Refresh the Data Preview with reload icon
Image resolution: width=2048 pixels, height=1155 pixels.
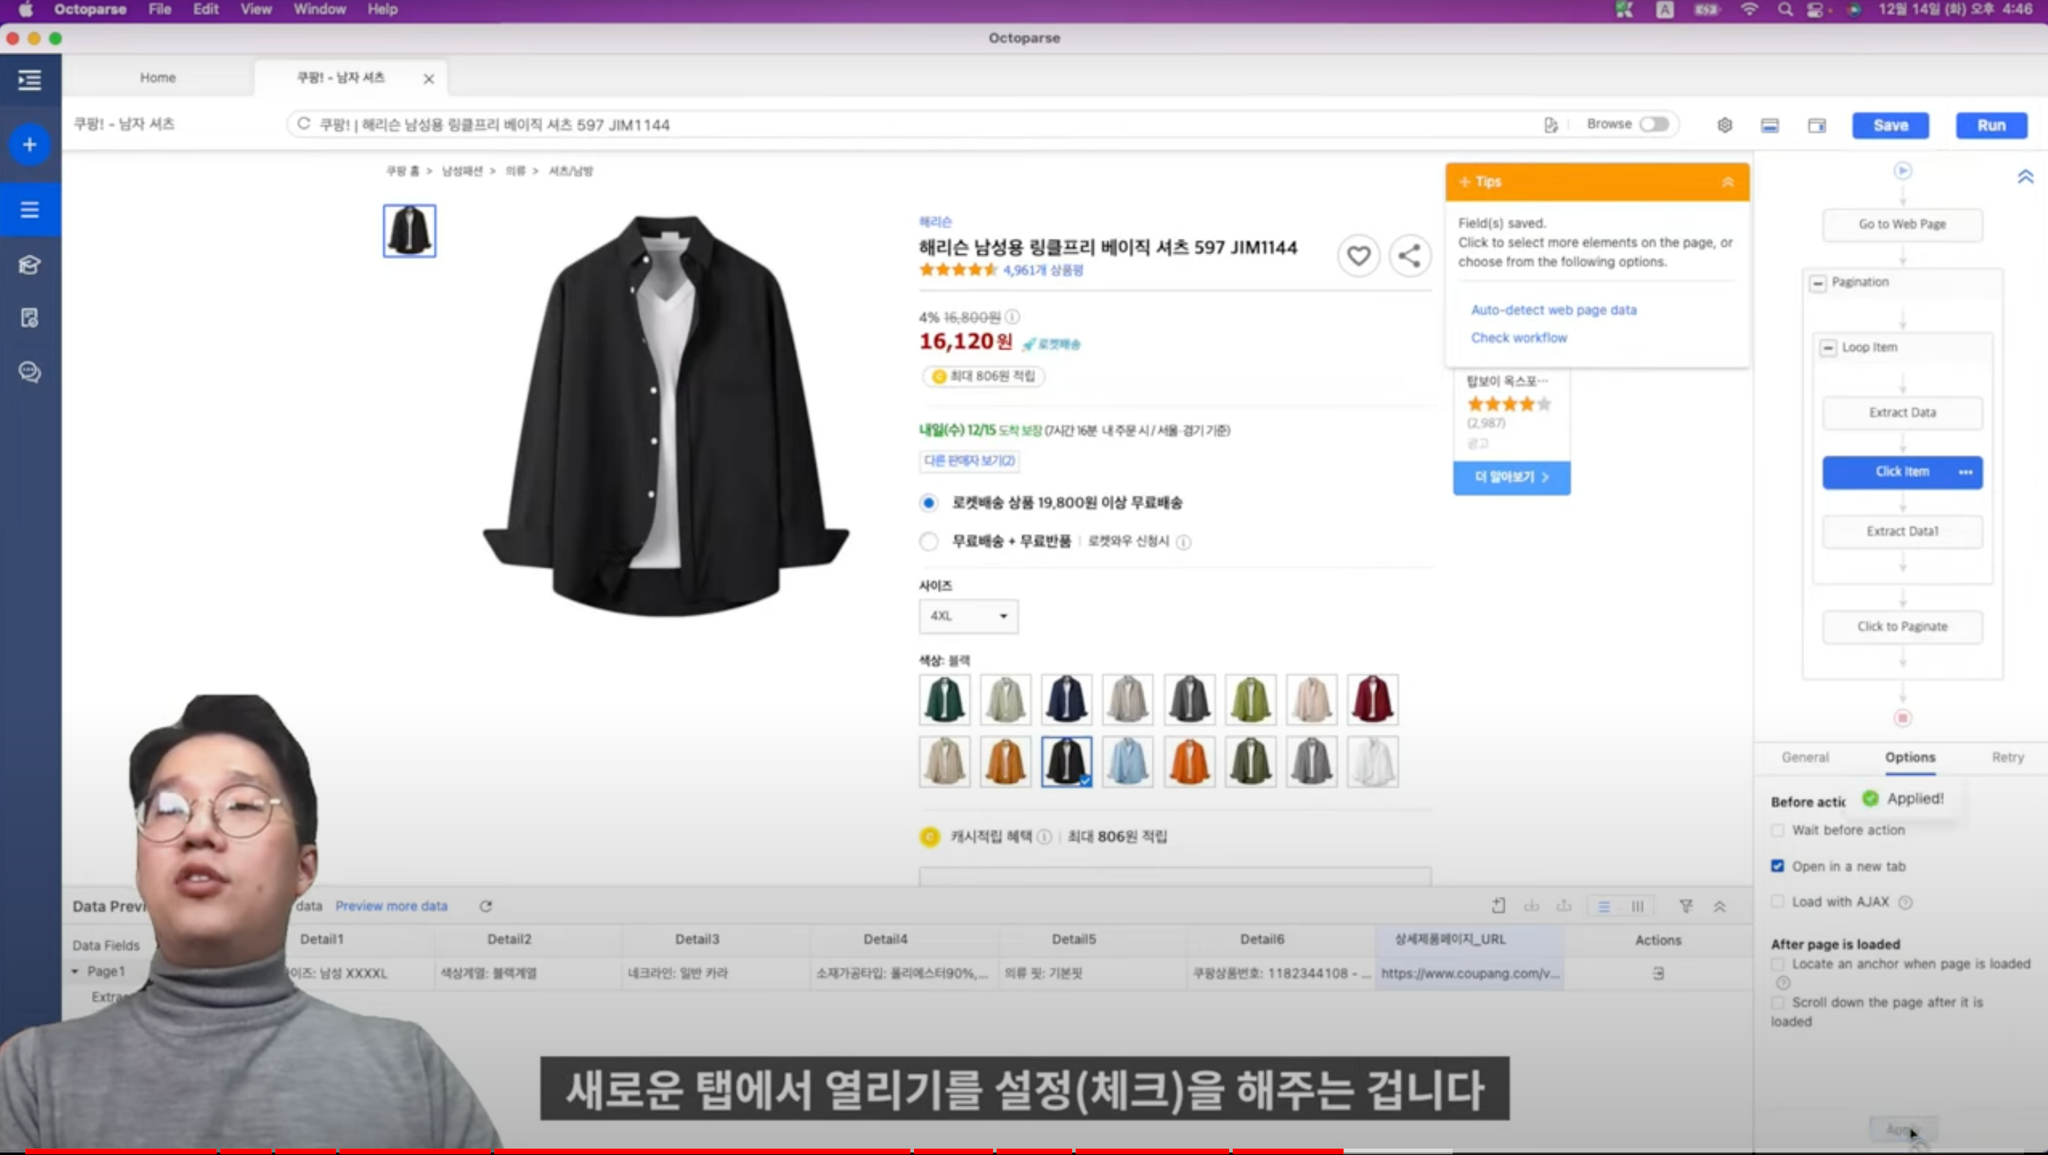486,906
